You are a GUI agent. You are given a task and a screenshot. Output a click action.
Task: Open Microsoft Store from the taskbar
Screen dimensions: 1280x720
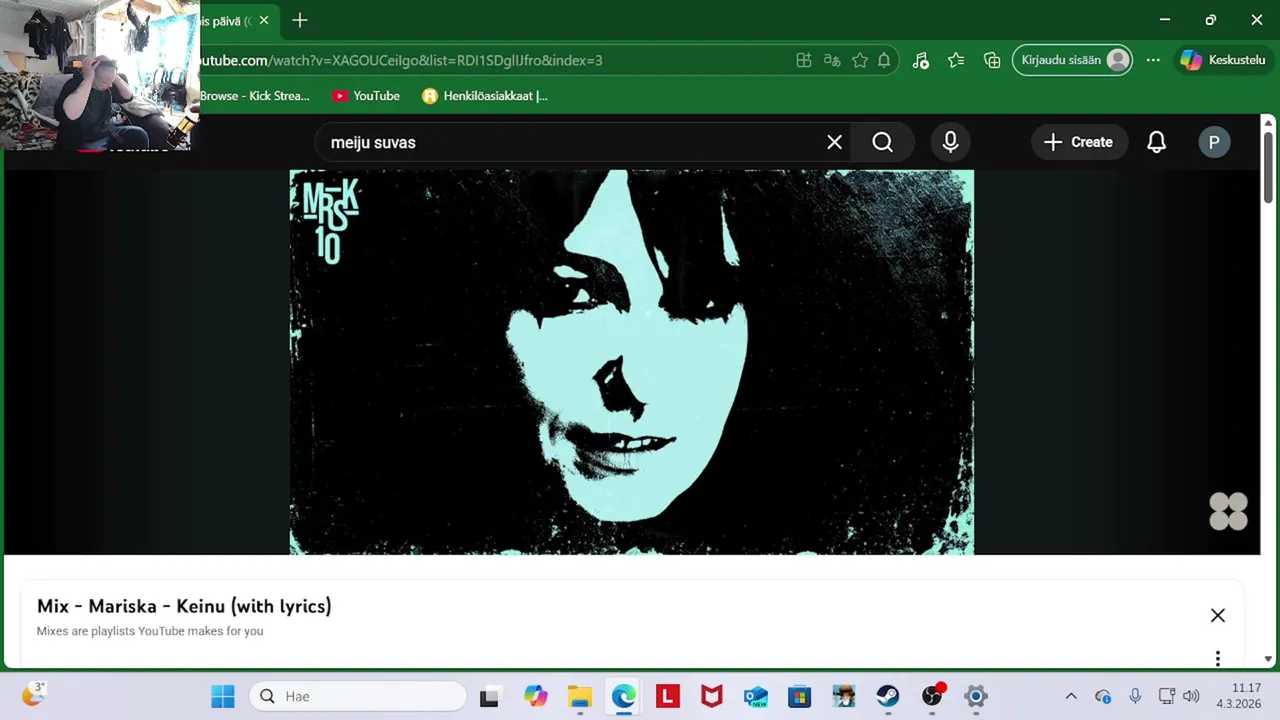(800, 696)
